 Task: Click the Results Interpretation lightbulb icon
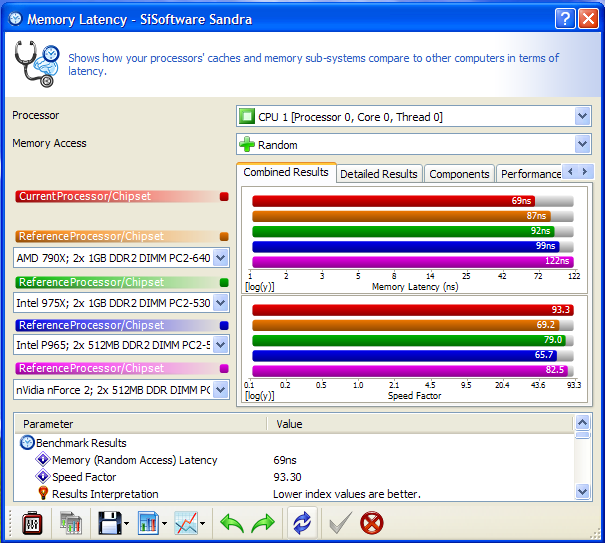pos(43,493)
